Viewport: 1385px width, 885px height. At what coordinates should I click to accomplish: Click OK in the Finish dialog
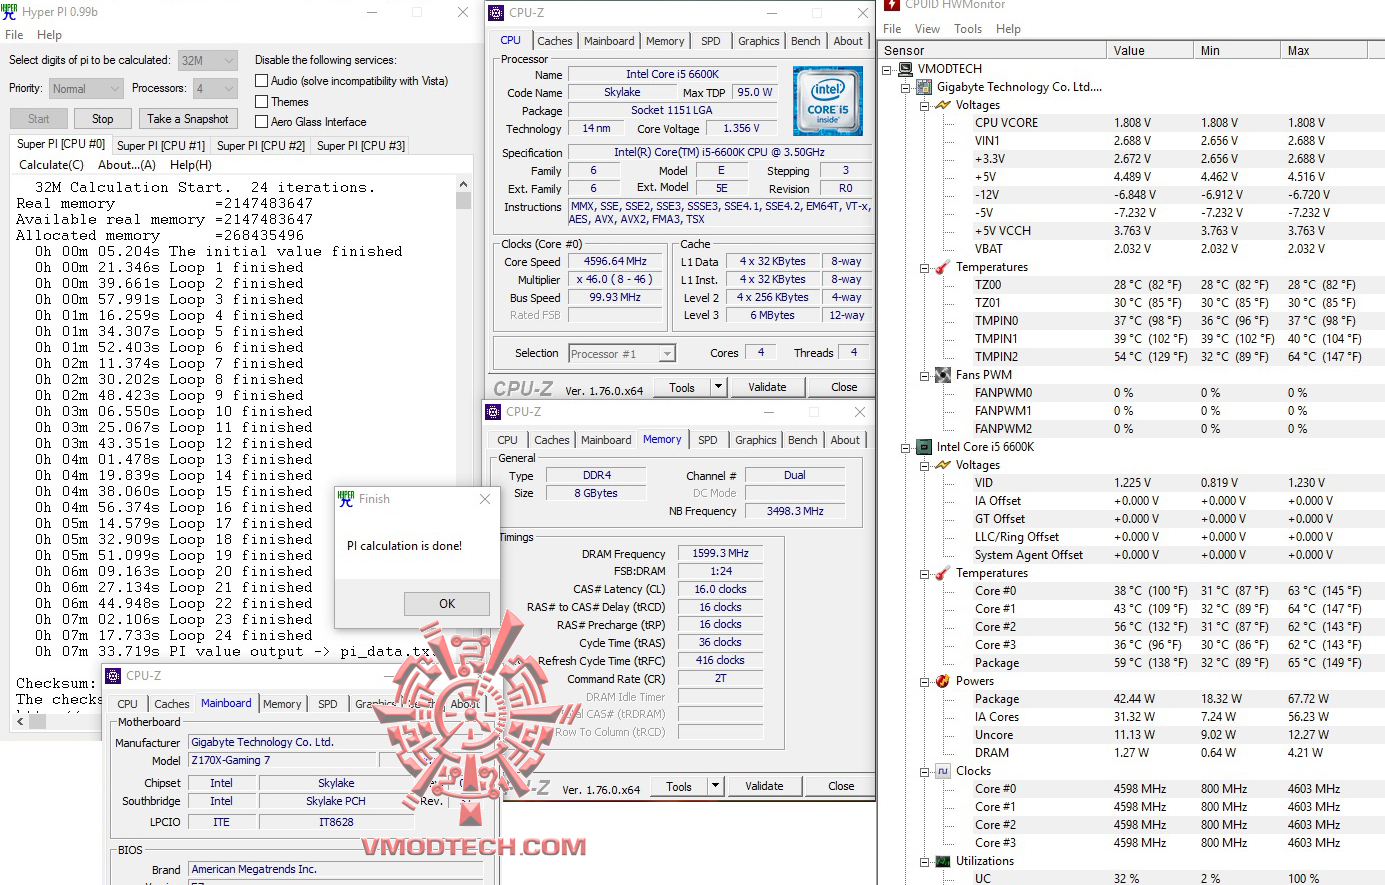[447, 604]
